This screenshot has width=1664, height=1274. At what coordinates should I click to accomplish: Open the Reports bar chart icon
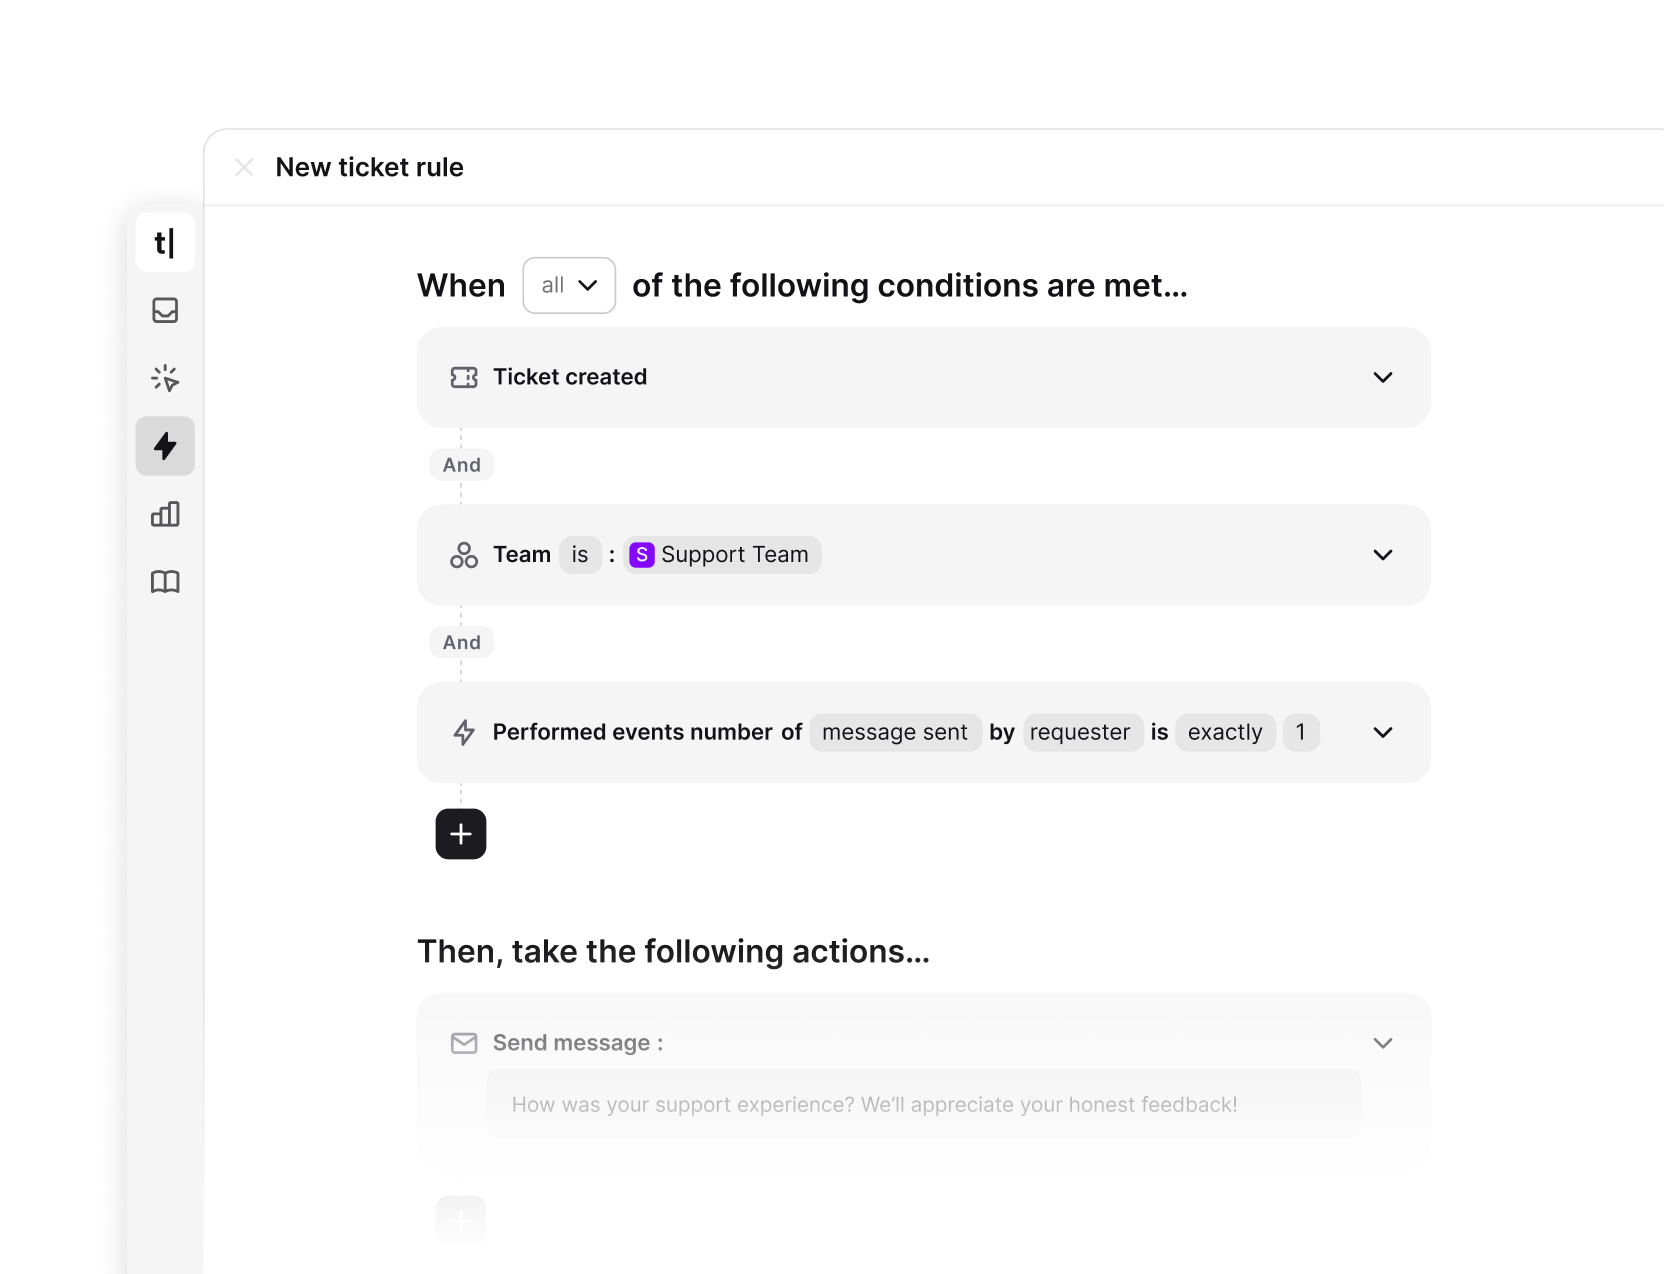coord(165,514)
